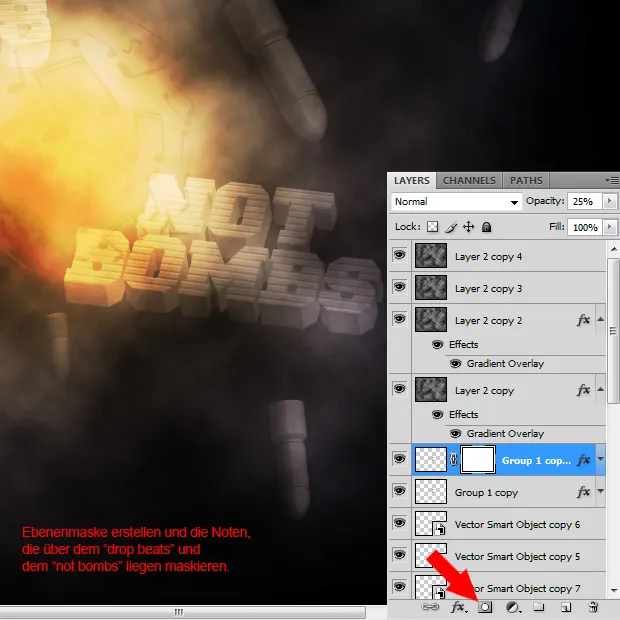This screenshot has width=620, height=620.
Task: Collapse effects of Layer 2 copy 2
Action: (600, 320)
